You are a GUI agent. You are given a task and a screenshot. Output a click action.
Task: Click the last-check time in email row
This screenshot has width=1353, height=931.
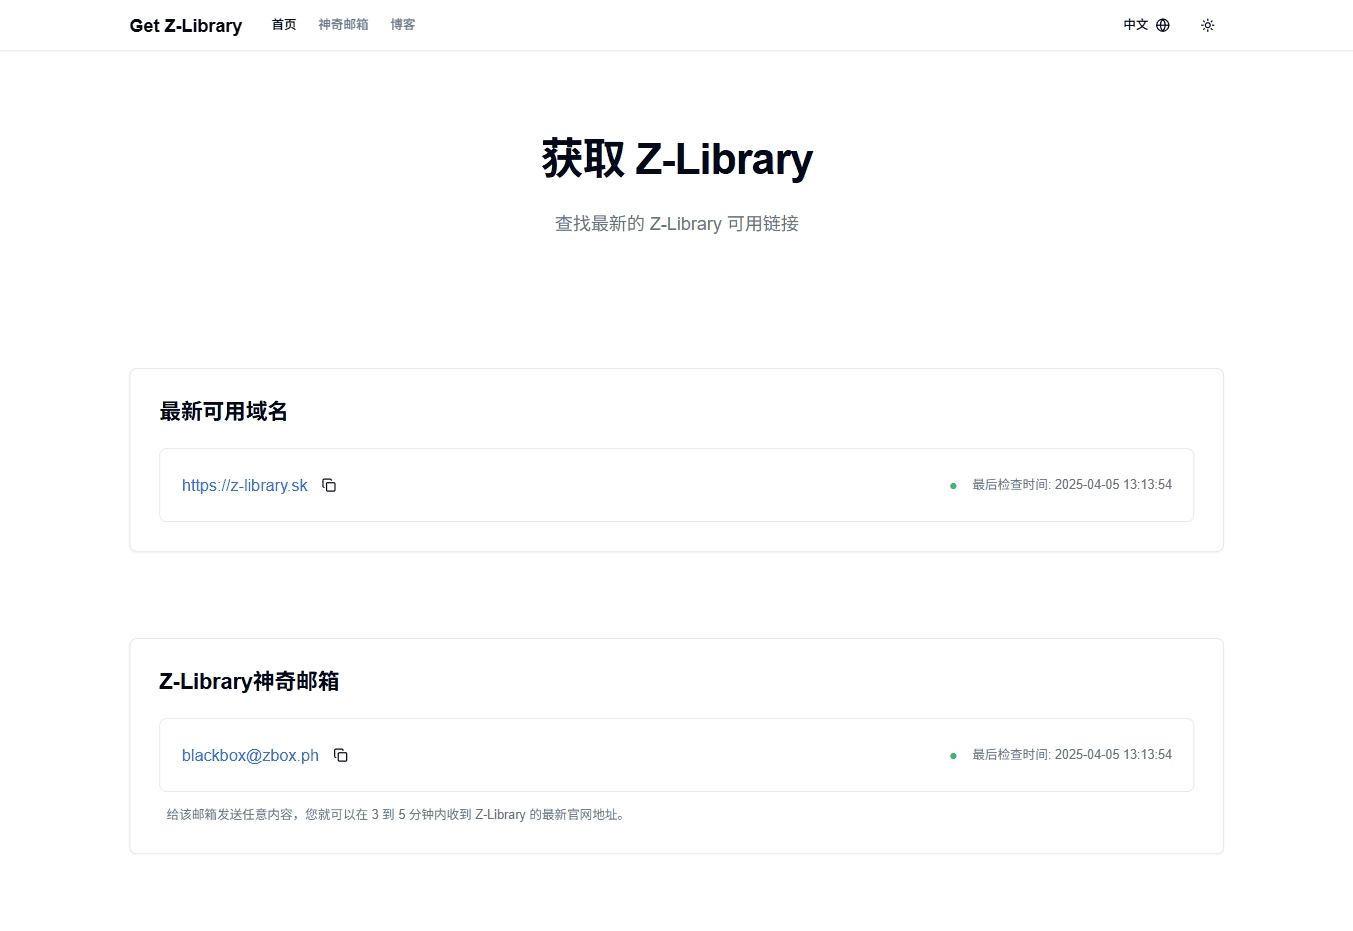click(1072, 755)
